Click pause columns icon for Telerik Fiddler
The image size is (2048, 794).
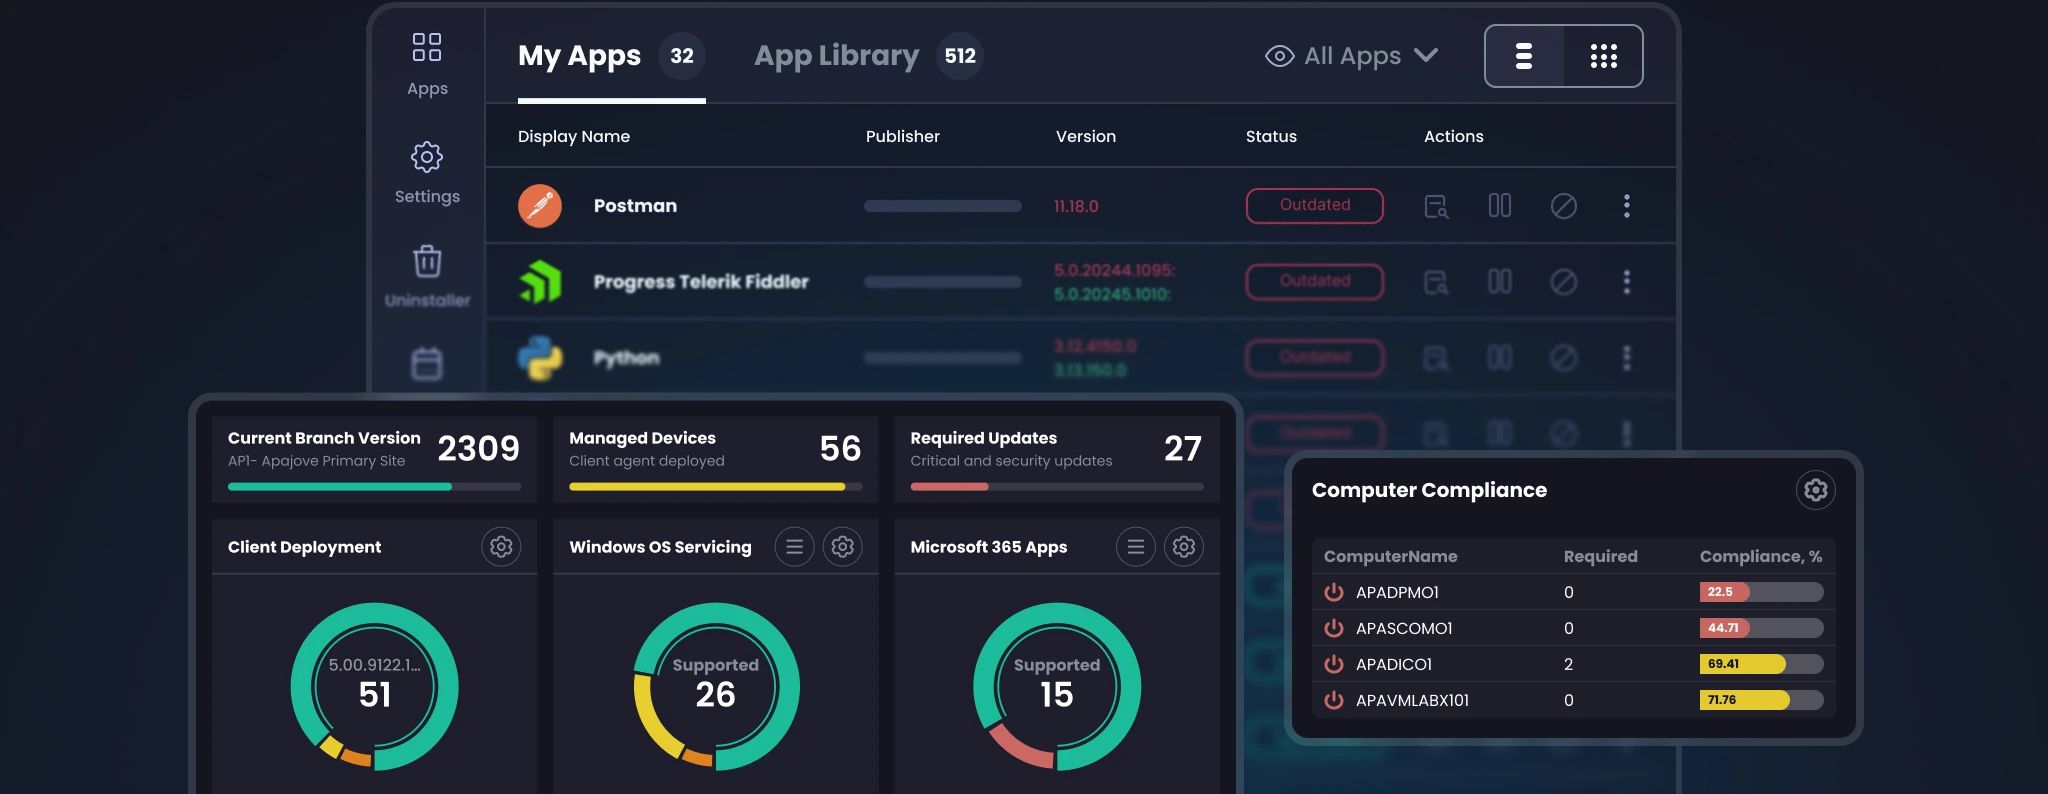pyautogui.click(x=1500, y=282)
